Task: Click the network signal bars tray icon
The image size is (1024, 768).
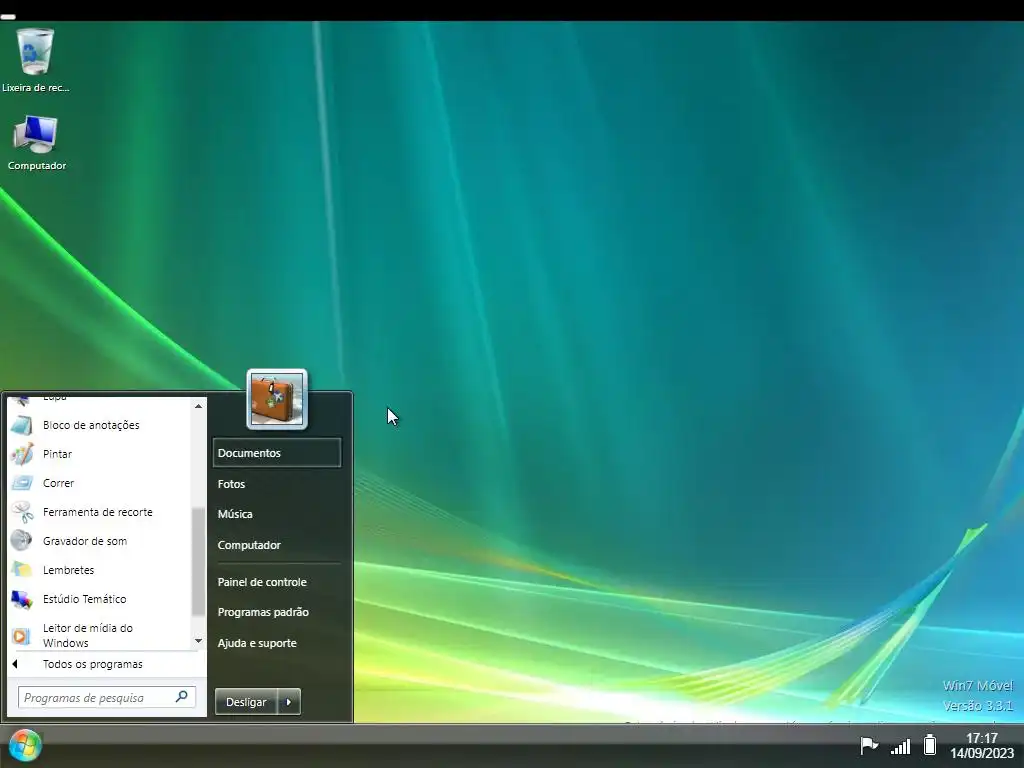Action: [901, 746]
